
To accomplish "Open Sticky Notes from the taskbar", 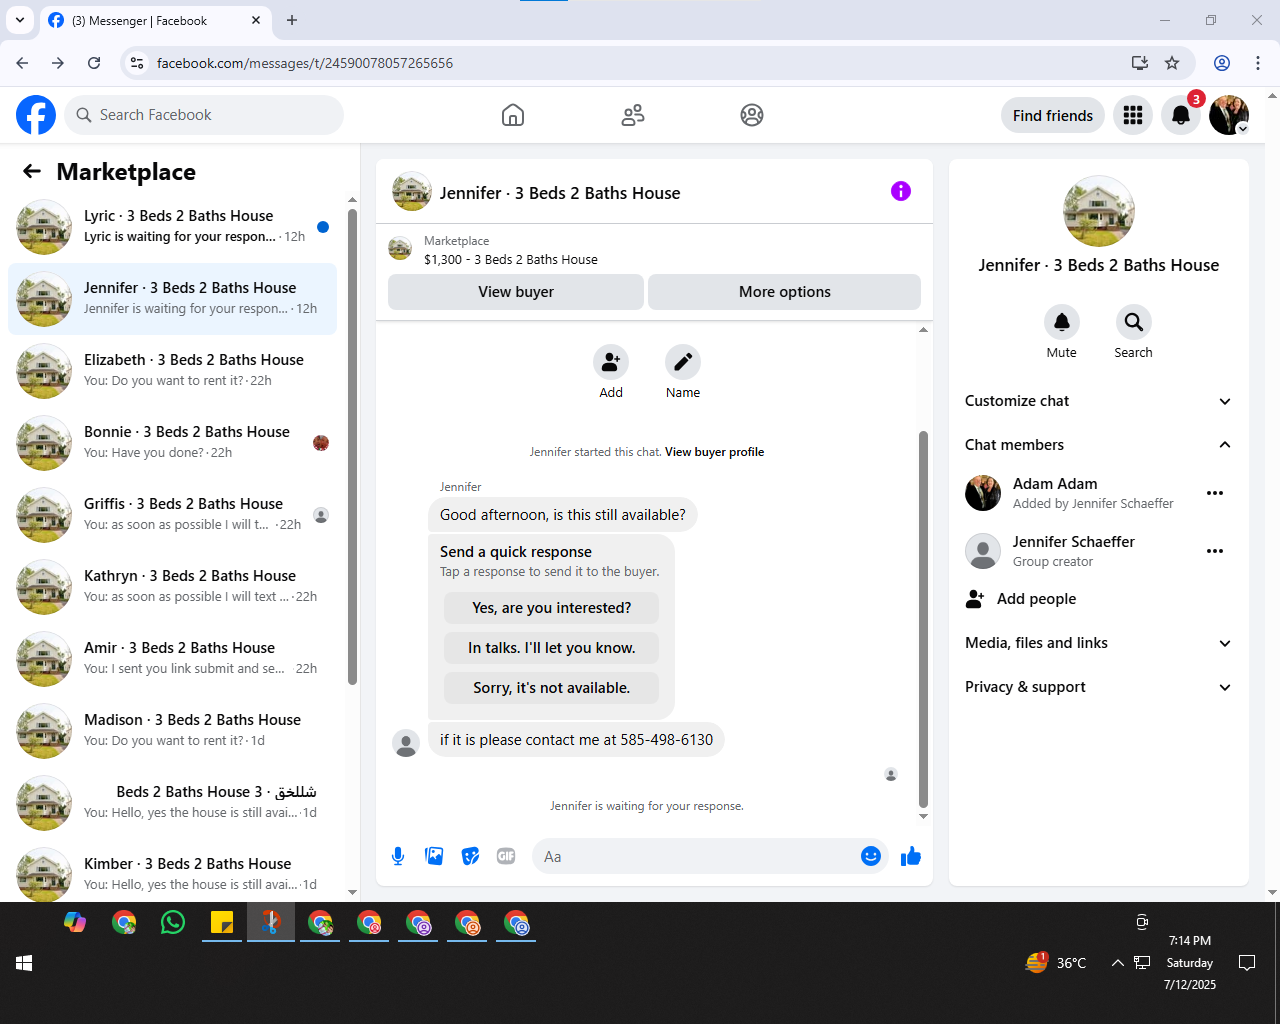I will [222, 922].
